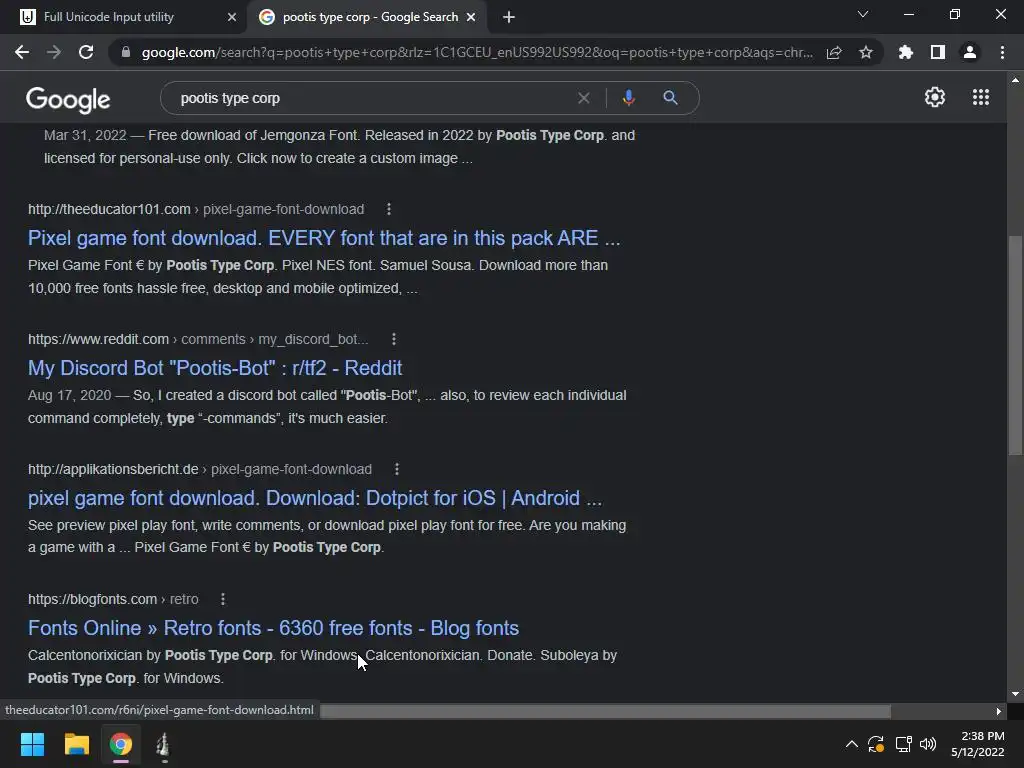Click the applikationsbericht.de URL breadcrumb

(200, 469)
